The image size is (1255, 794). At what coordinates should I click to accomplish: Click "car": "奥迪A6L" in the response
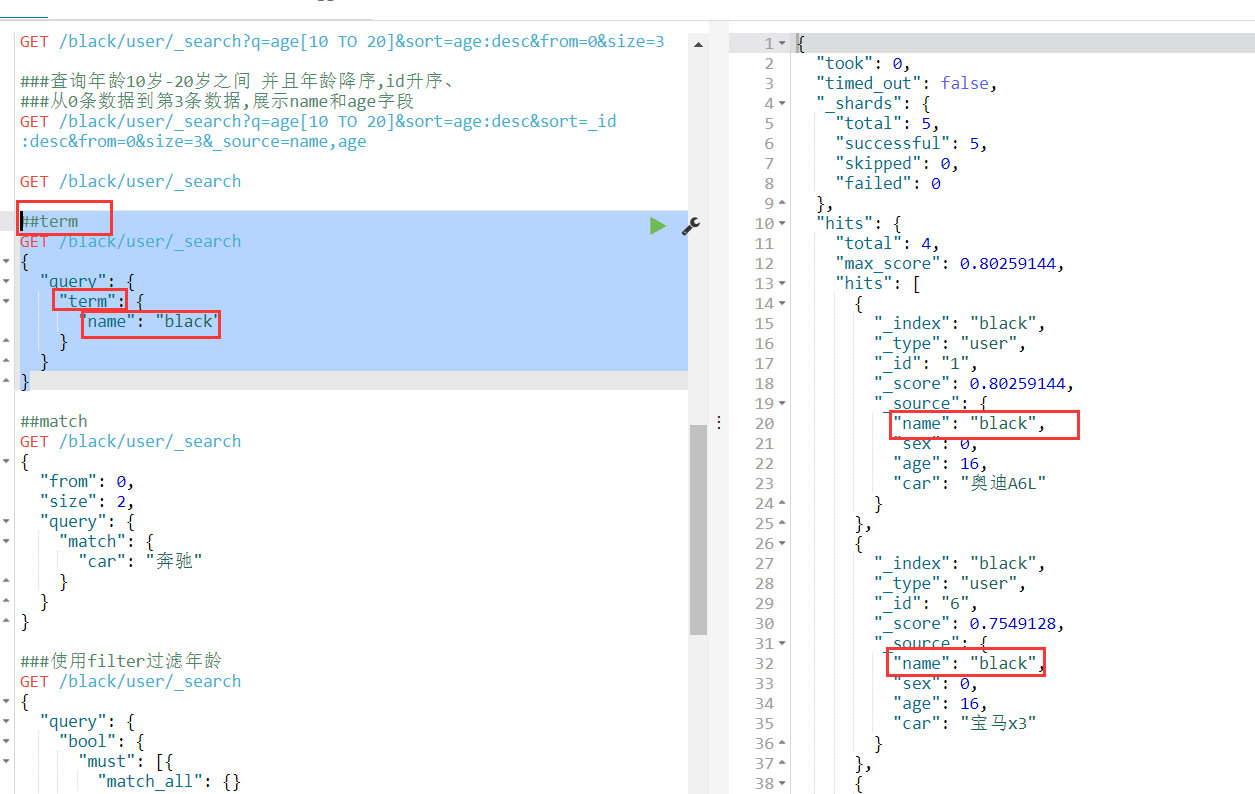click(970, 483)
